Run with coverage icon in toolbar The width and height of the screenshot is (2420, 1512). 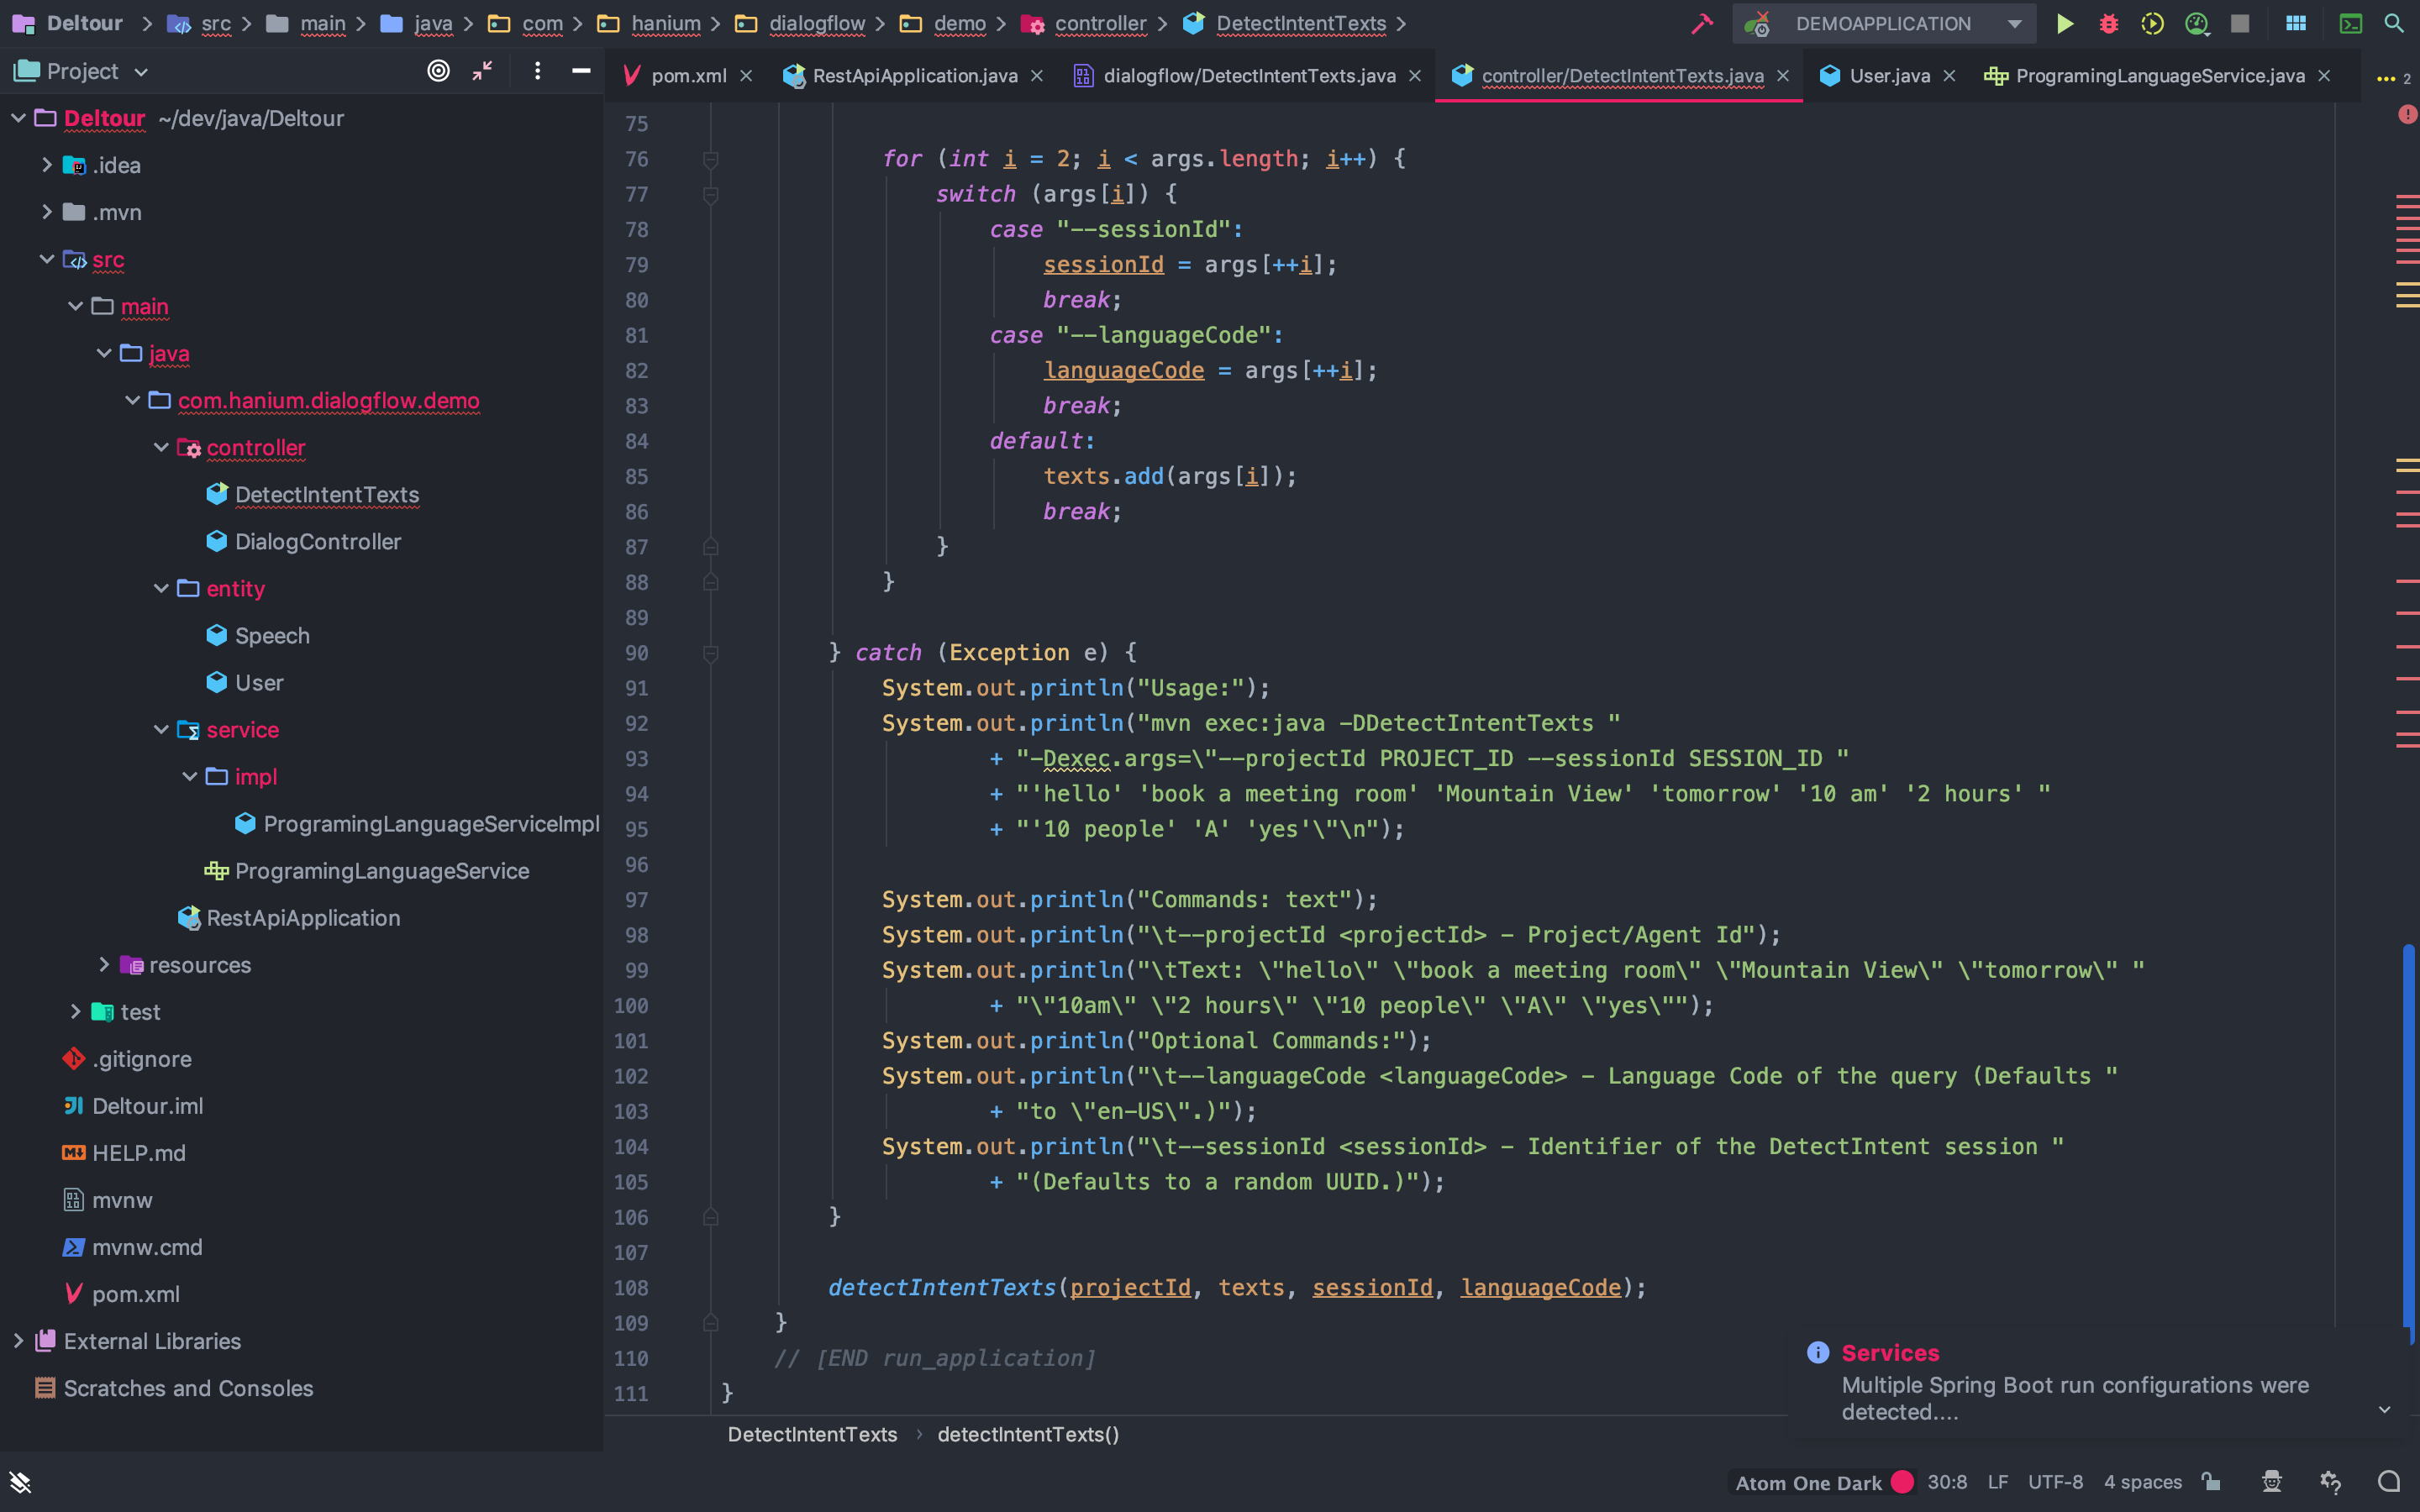click(2152, 24)
